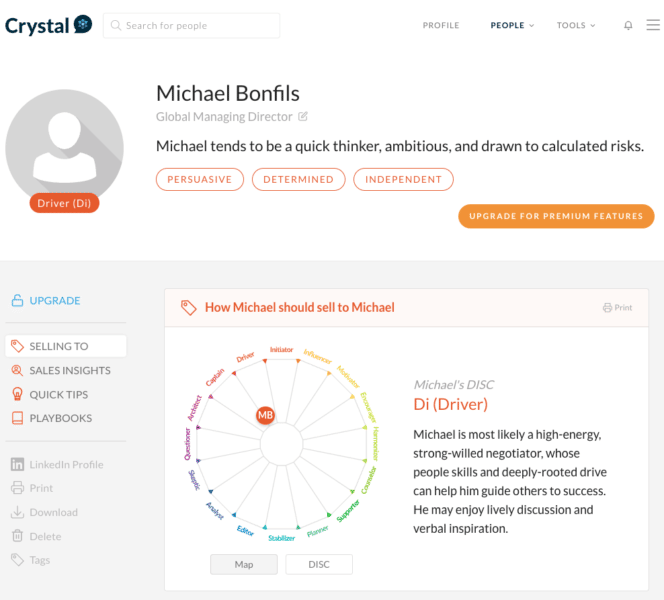Click the Crystal logo icon
Image resolution: width=664 pixels, height=600 pixels.
[83, 24]
